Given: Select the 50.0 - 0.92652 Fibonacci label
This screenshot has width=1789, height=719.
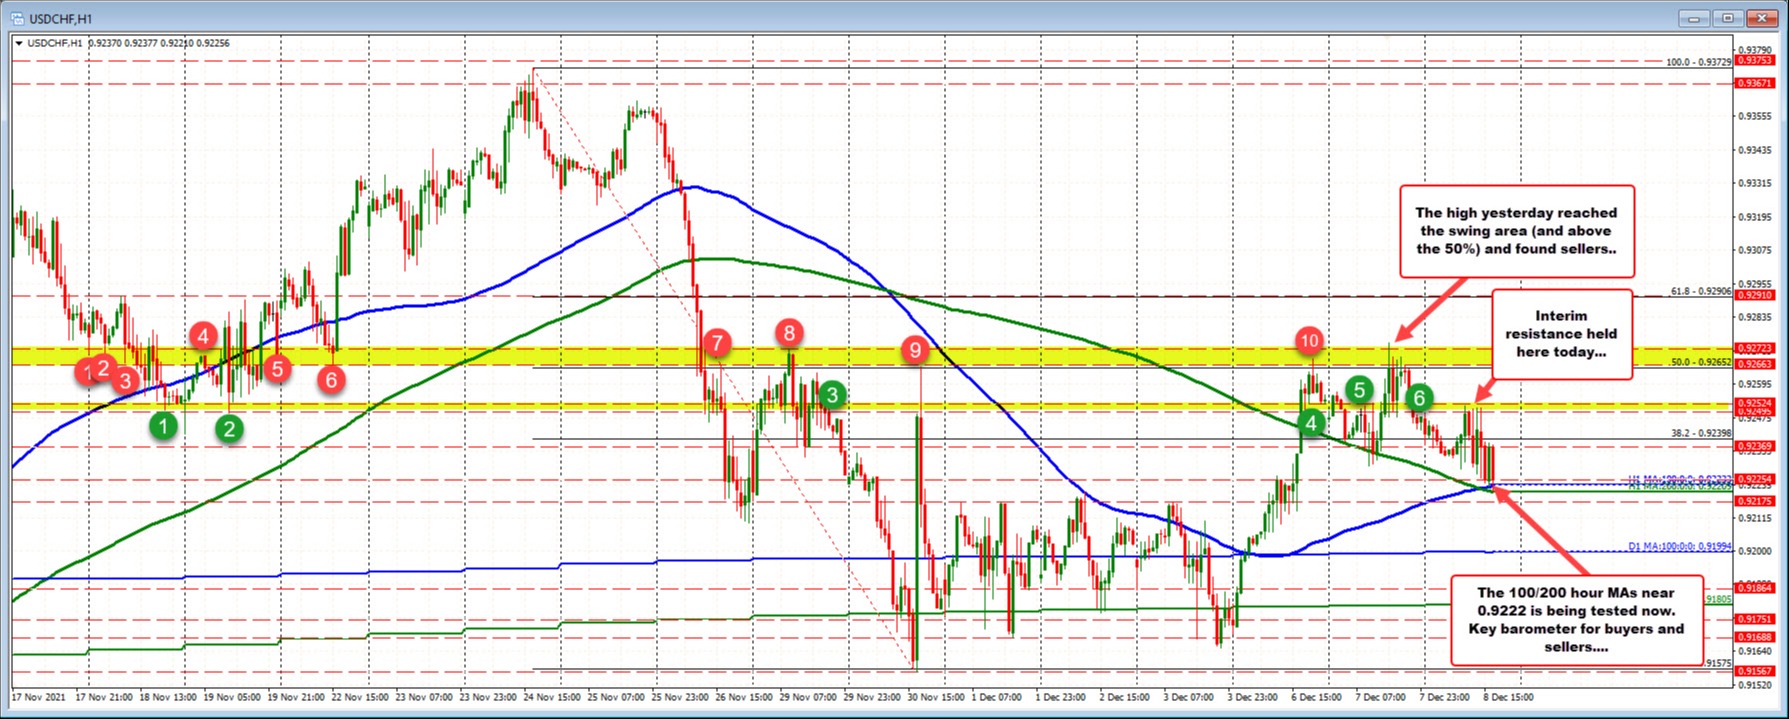Looking at the screenshot, I should point(1700,362).
